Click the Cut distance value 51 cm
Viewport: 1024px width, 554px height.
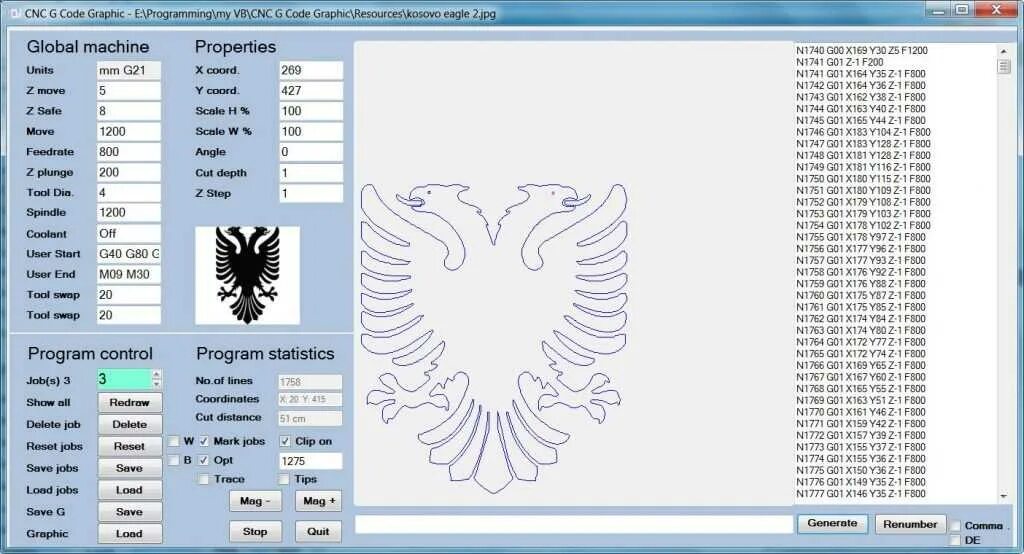310,419
